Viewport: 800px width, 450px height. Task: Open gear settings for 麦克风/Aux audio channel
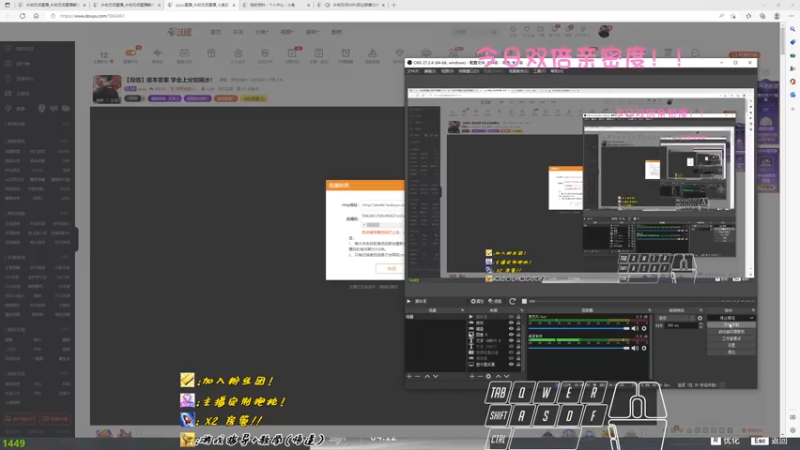pos(644,329)
